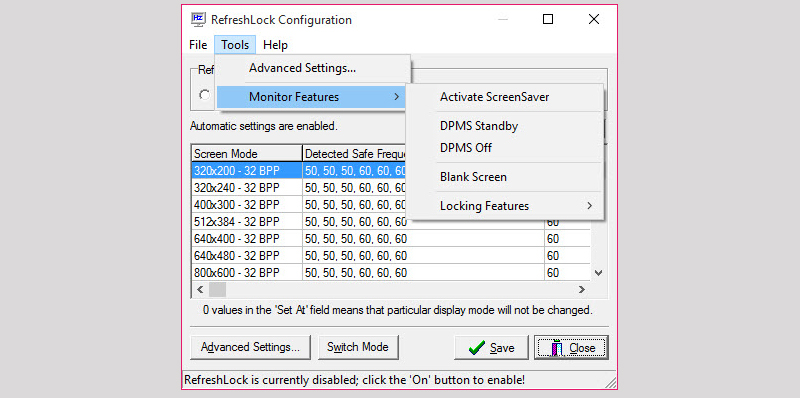
Task: Close the open Tools menu
Action: click(235, 45)
